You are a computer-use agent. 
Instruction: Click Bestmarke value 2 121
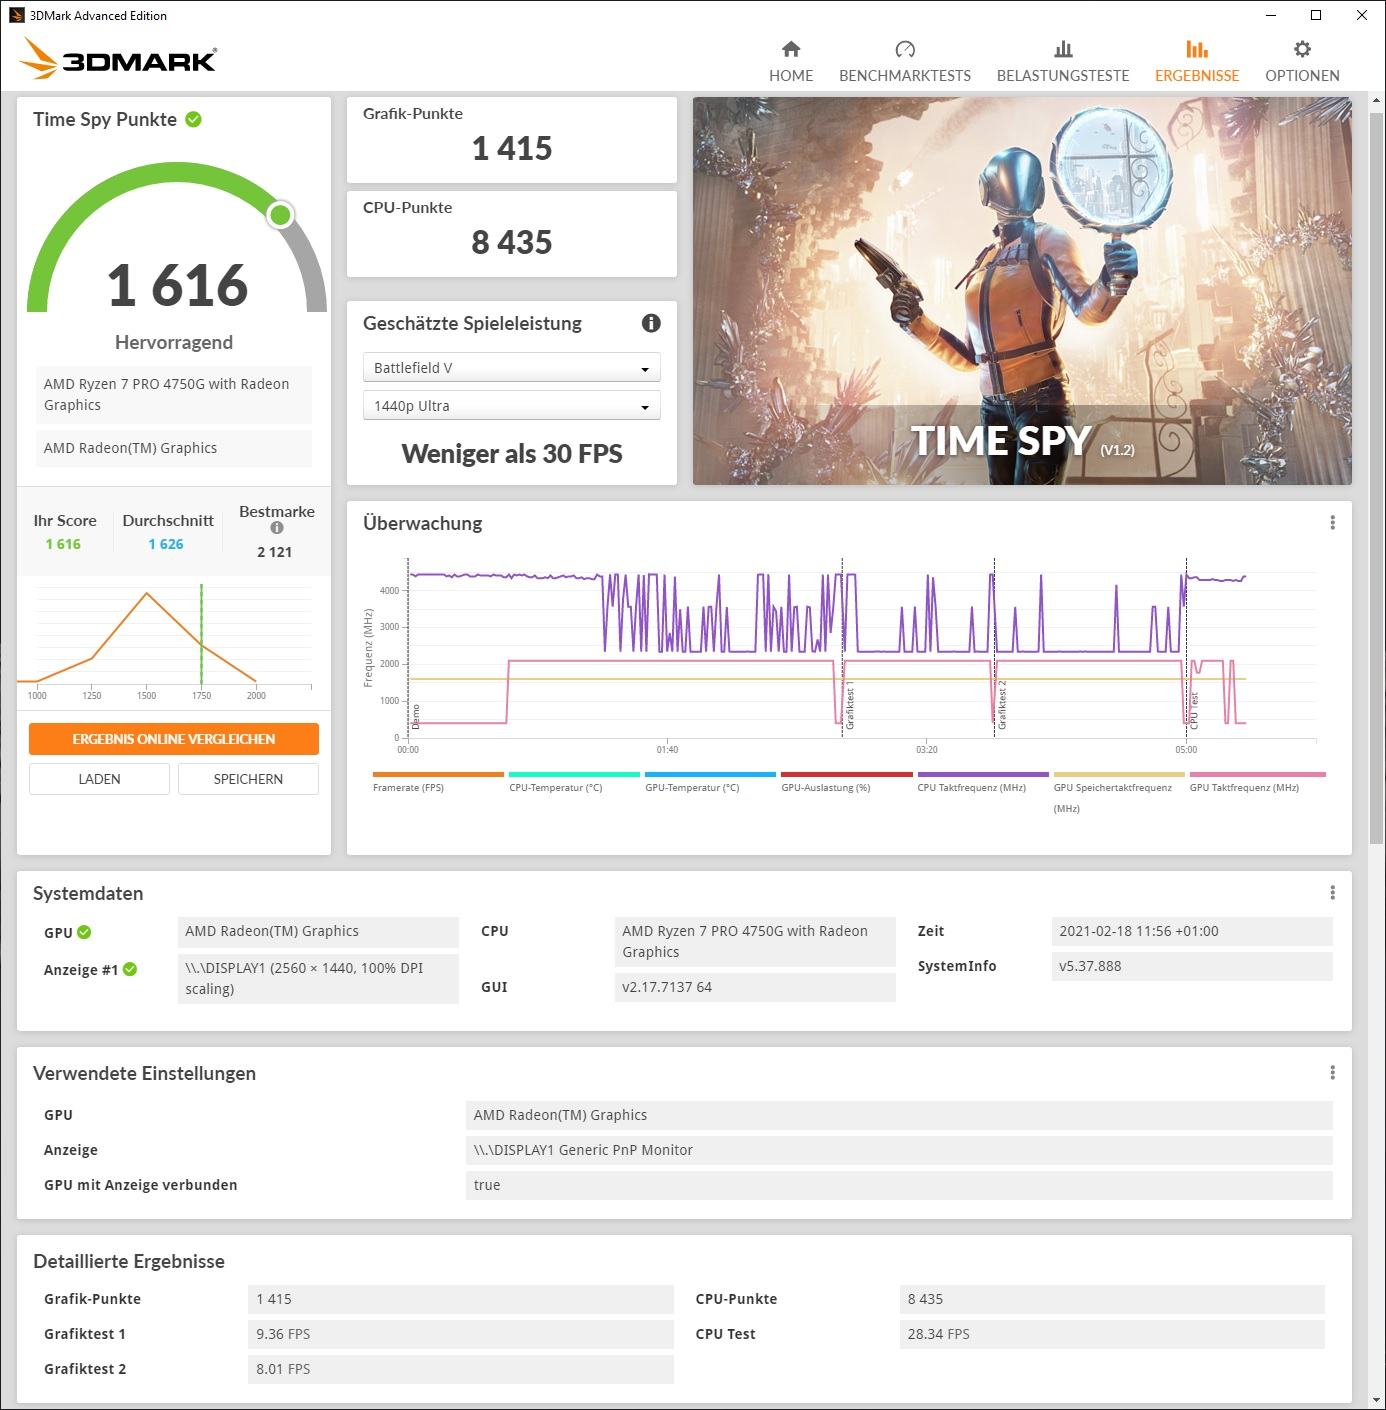(275, 552)
